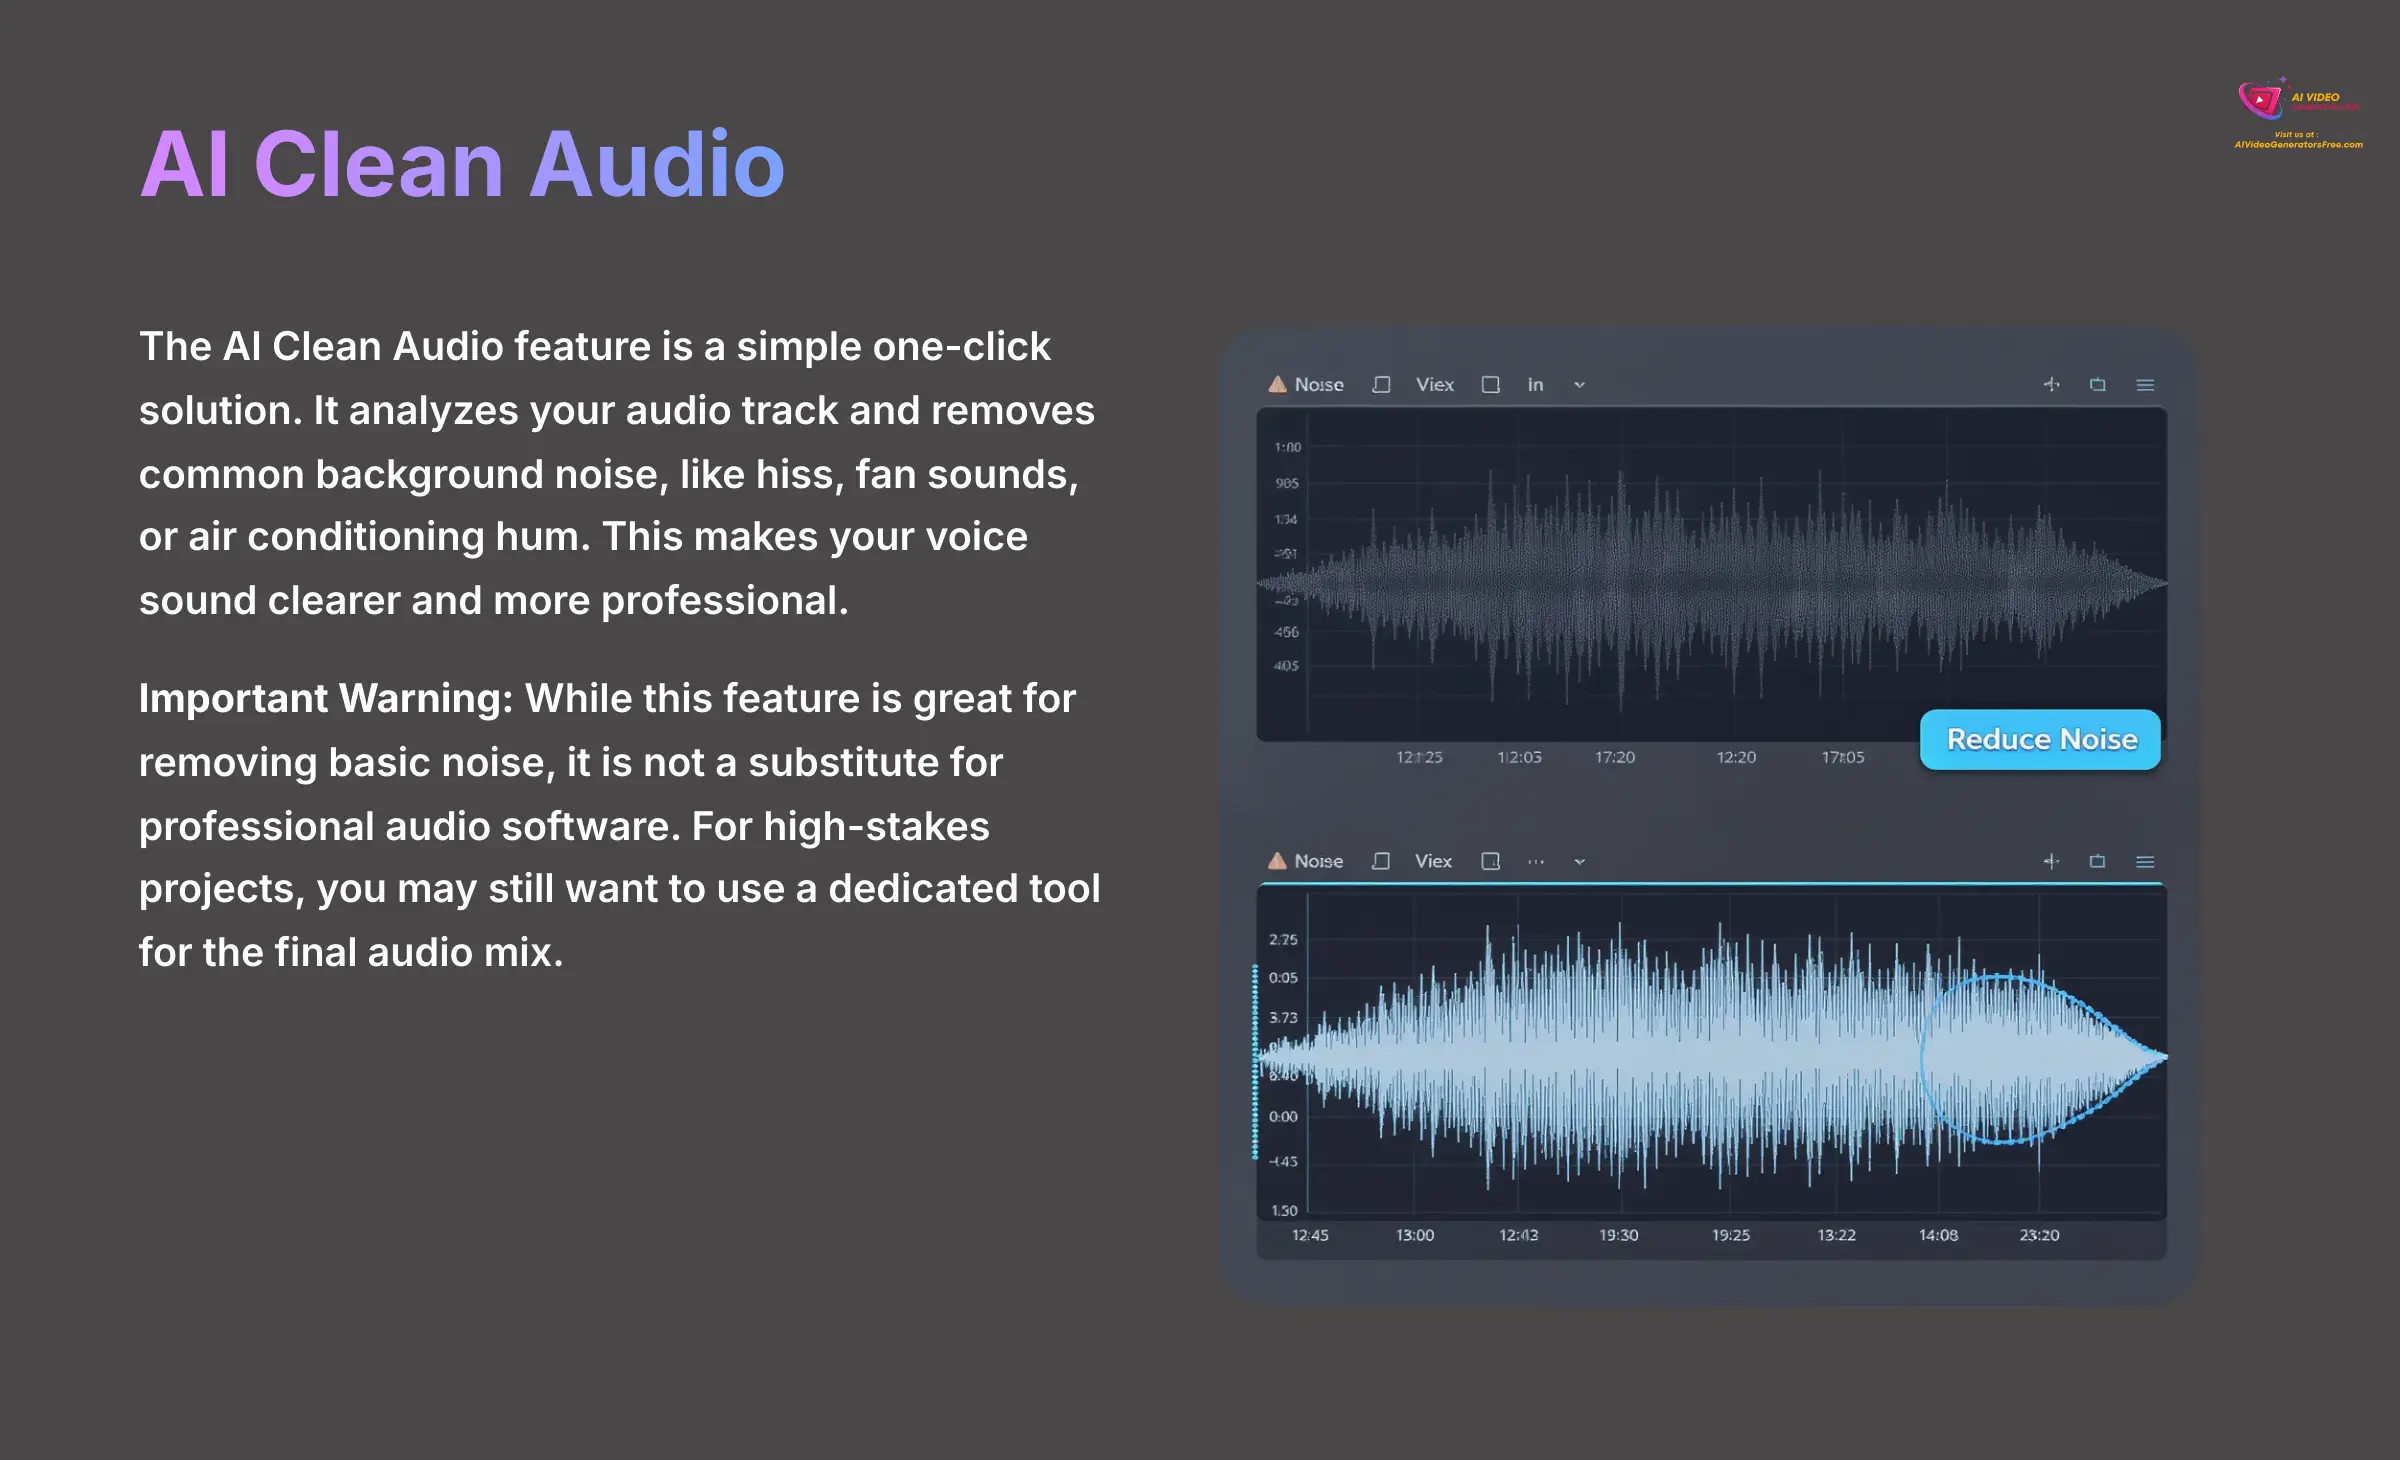Open the hamburger menu of the bottom waveform panel

(2145, 861)
